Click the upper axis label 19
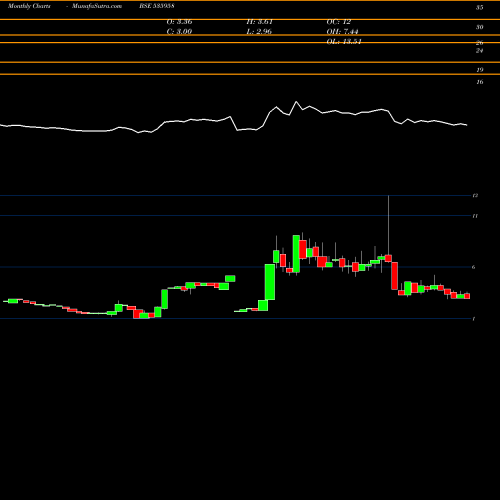 pyautogui.click(x=479, y=70)
